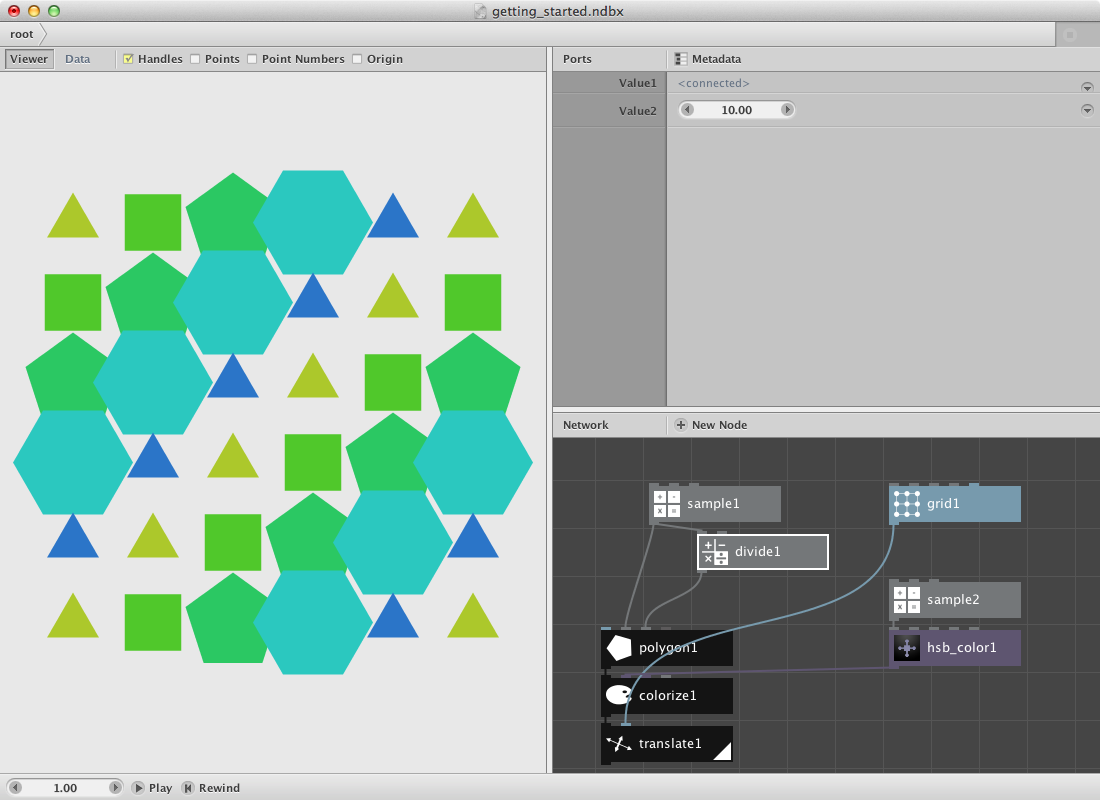This screenshot has width=1100, height=800.
Task: Select the grid1 node's grid icon
Action: (x=906, y=503)
